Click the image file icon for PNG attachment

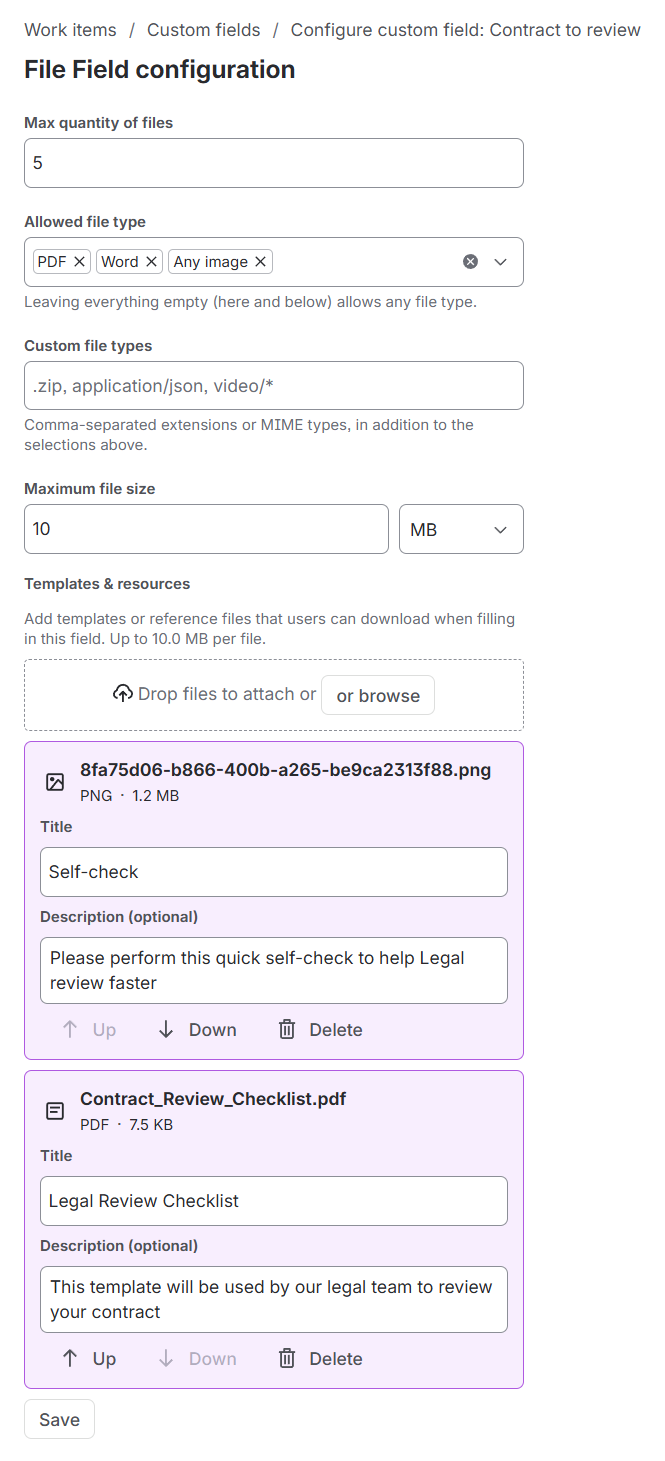coord(56,782)
